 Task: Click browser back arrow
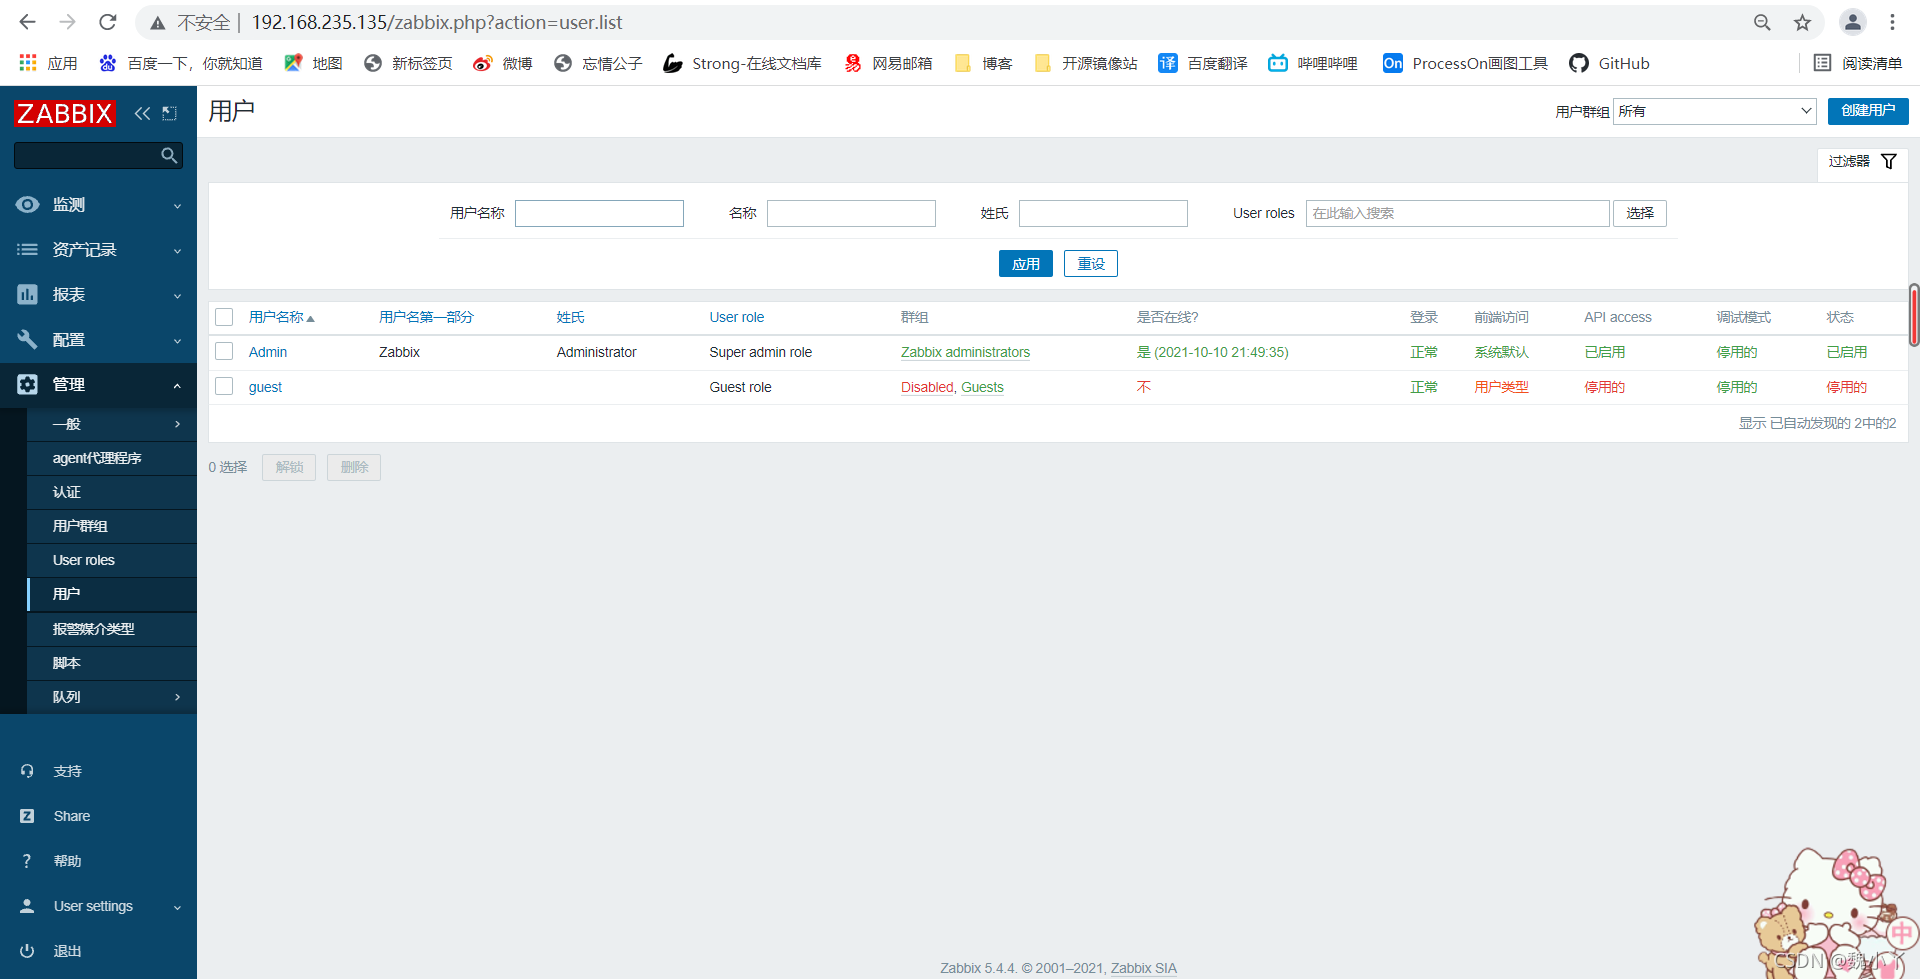(x=27, y=22)
